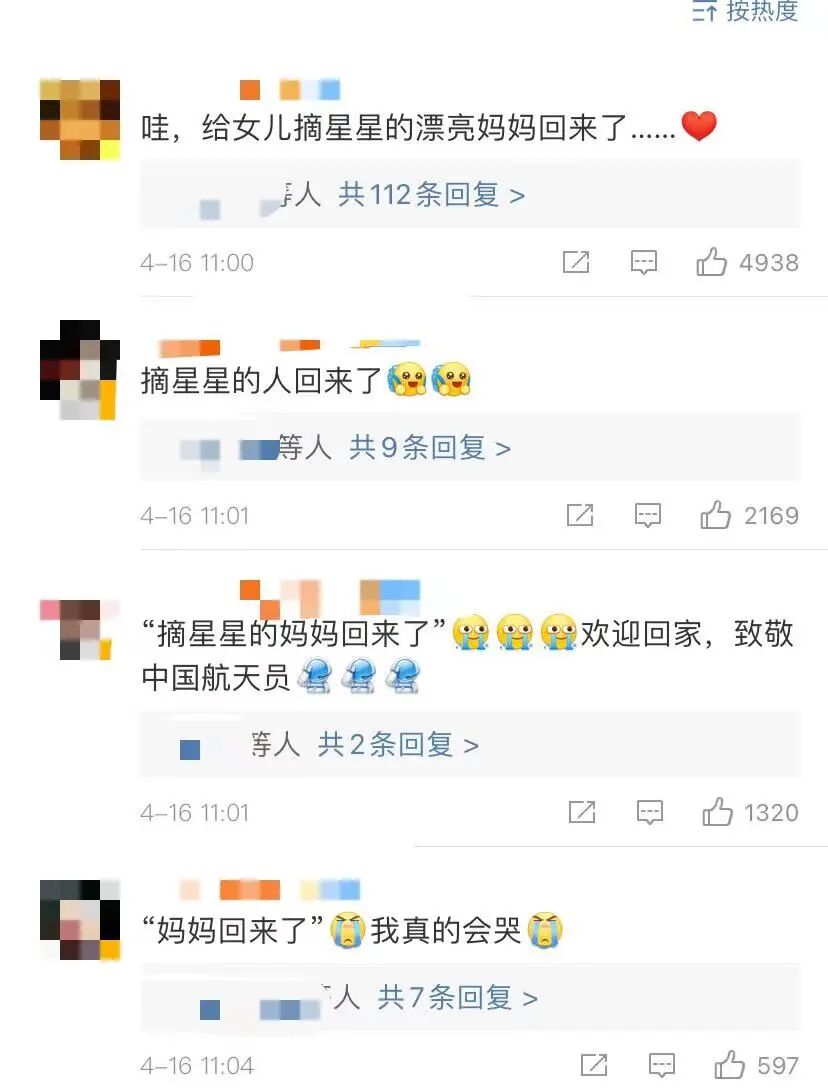Expand 共112条回复 replies

click(431, 195)
